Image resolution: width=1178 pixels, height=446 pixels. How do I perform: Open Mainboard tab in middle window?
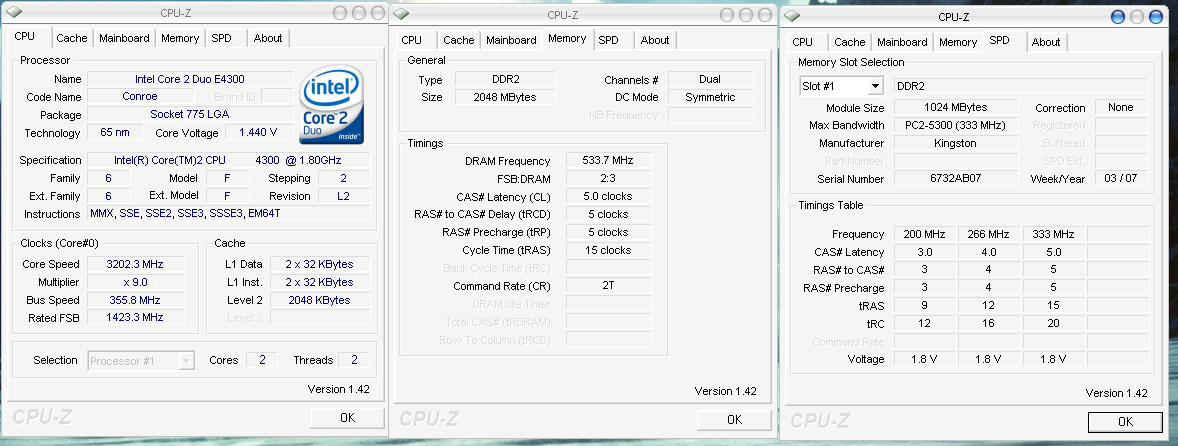(511, 41)
